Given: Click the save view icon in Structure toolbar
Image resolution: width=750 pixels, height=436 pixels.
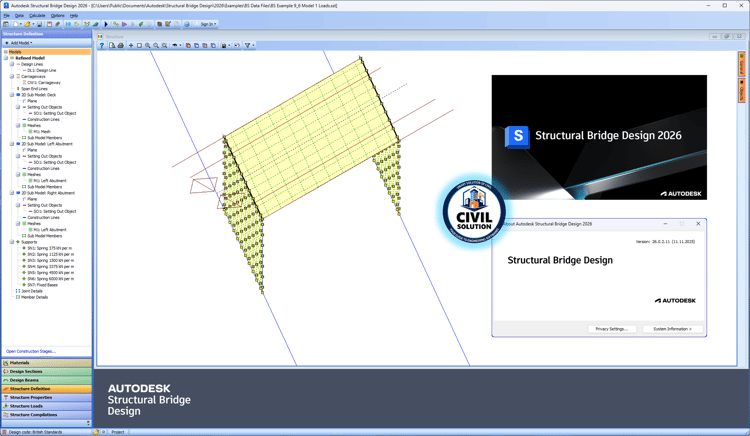Looking at the screenshot, I should [x=223, y=45].
